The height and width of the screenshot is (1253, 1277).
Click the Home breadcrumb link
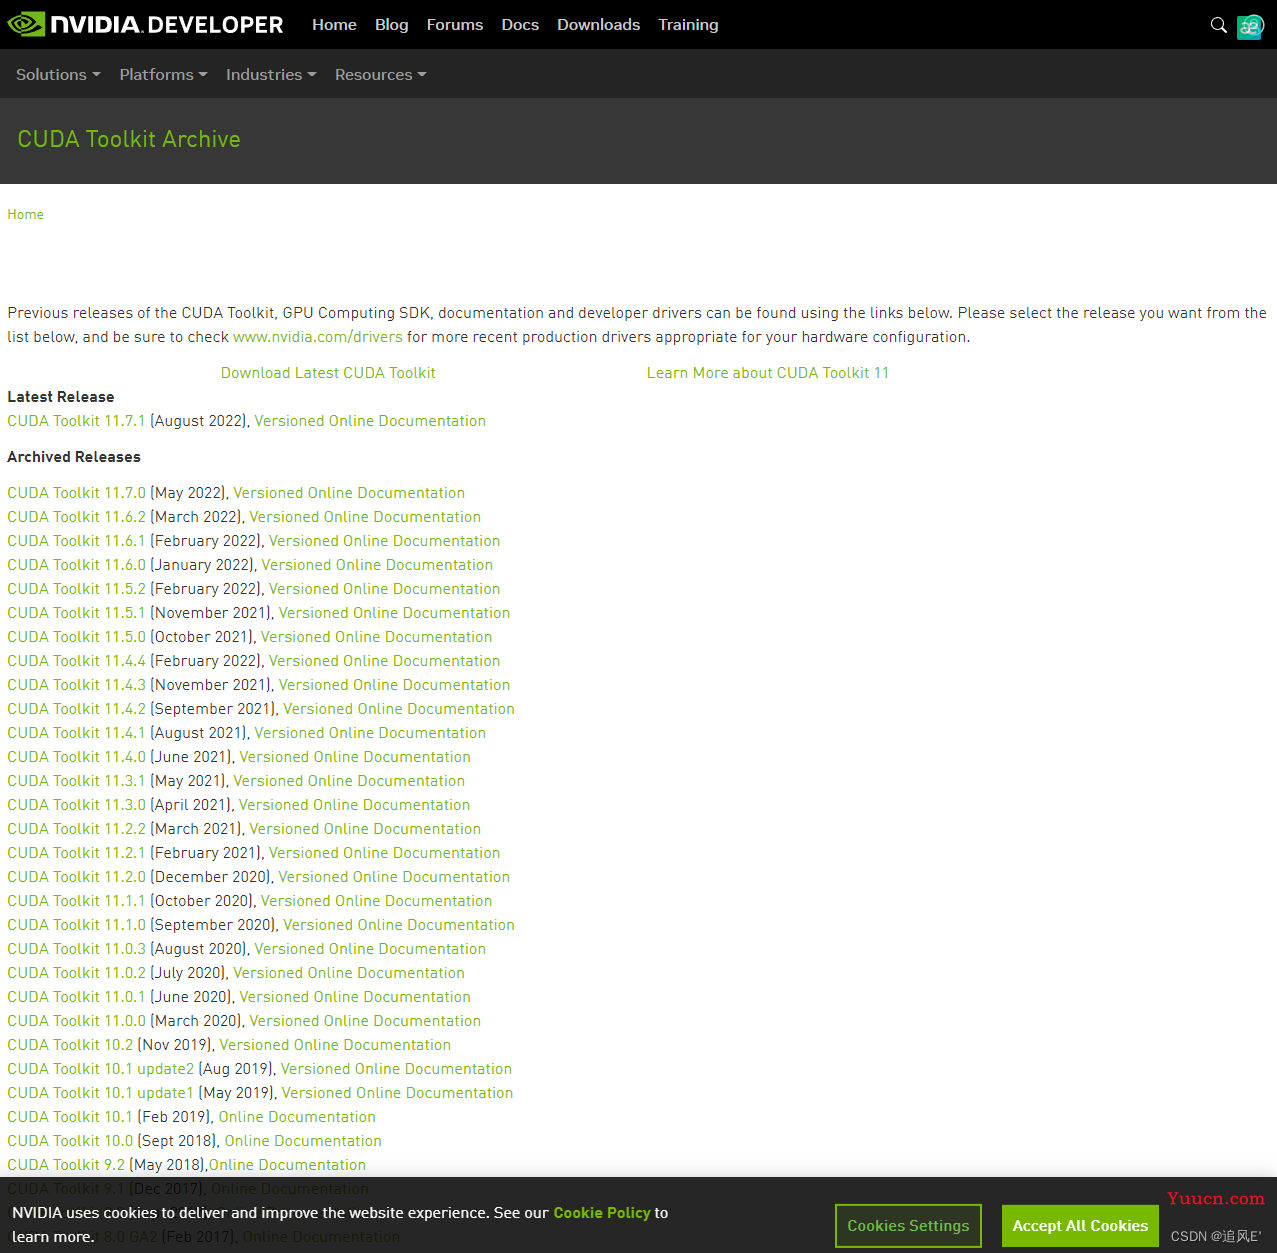click(x=25, y=214)
